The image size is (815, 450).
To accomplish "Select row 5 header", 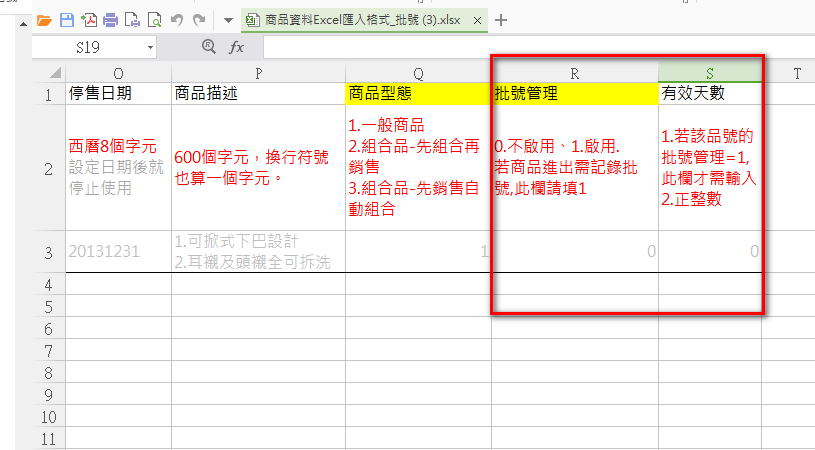I will point(49,307).
